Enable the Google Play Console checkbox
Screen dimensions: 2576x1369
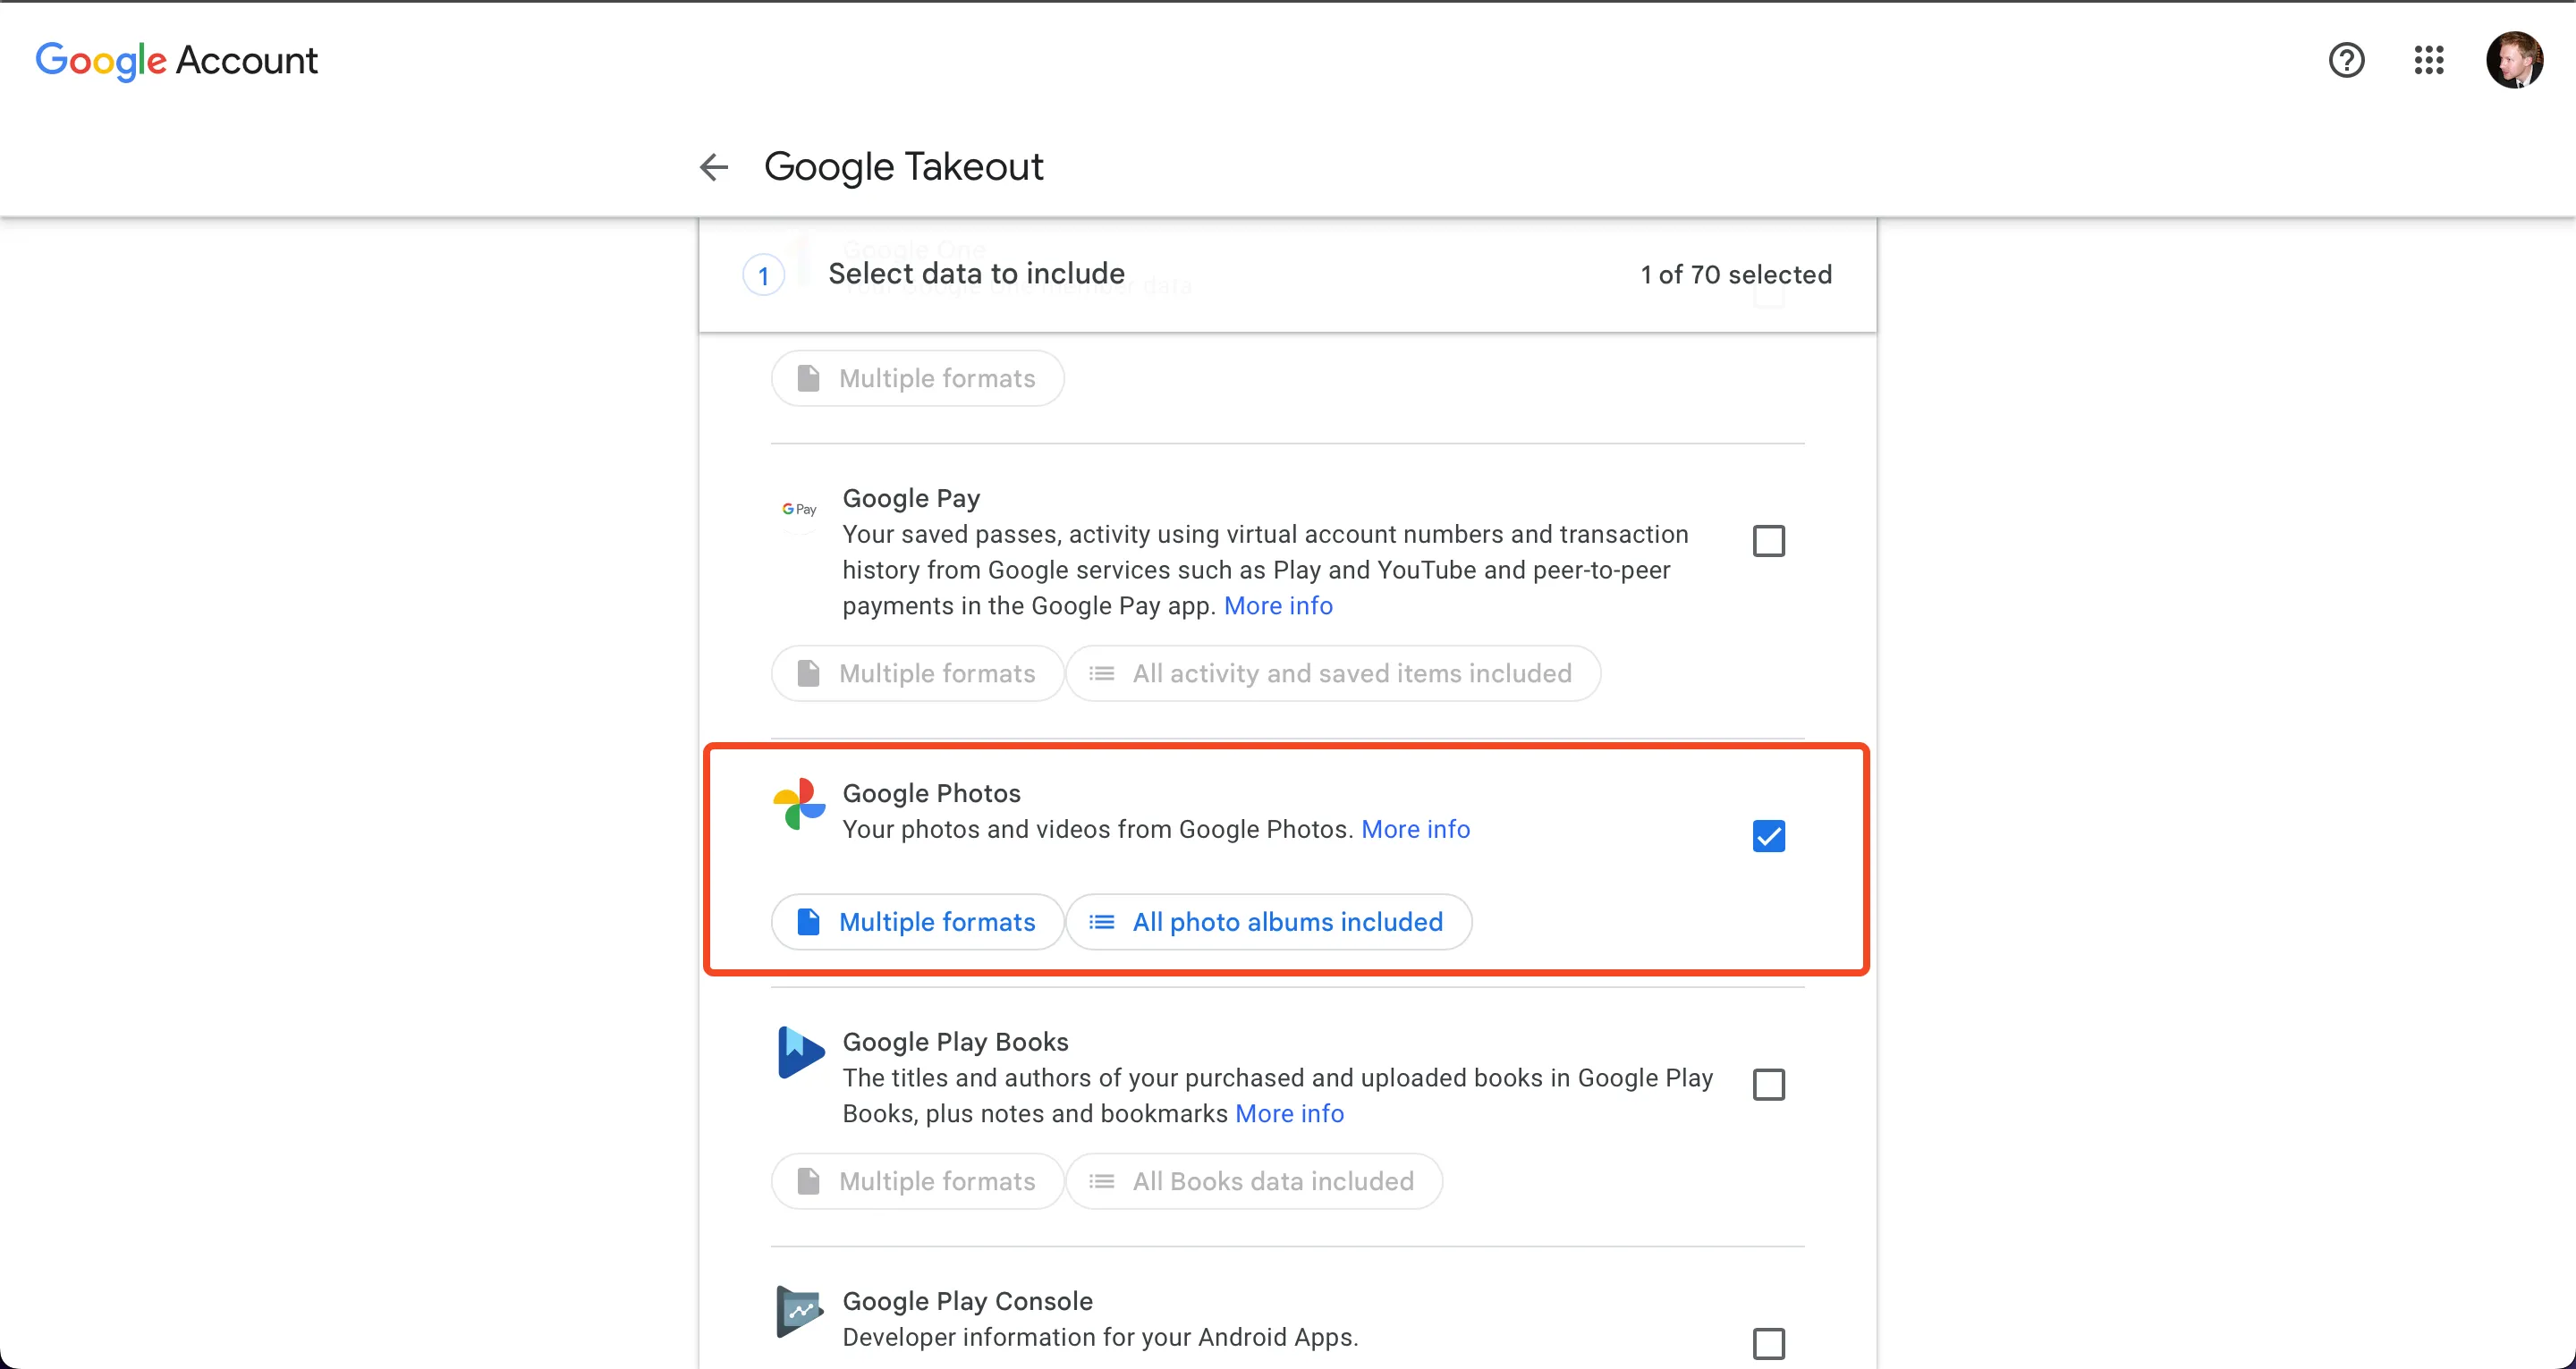(x=1768, y=1343)
